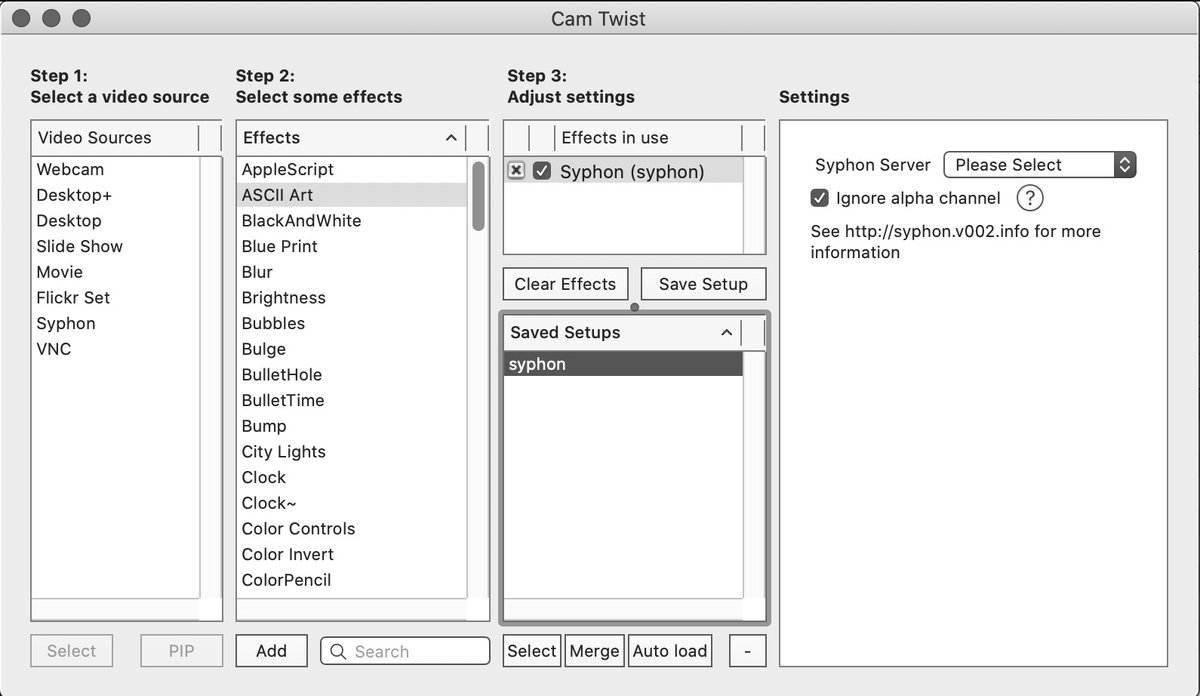The image size is (1200, 696).
Task: Click the minus button to remove setup
Action: click(x=748, y=651)
